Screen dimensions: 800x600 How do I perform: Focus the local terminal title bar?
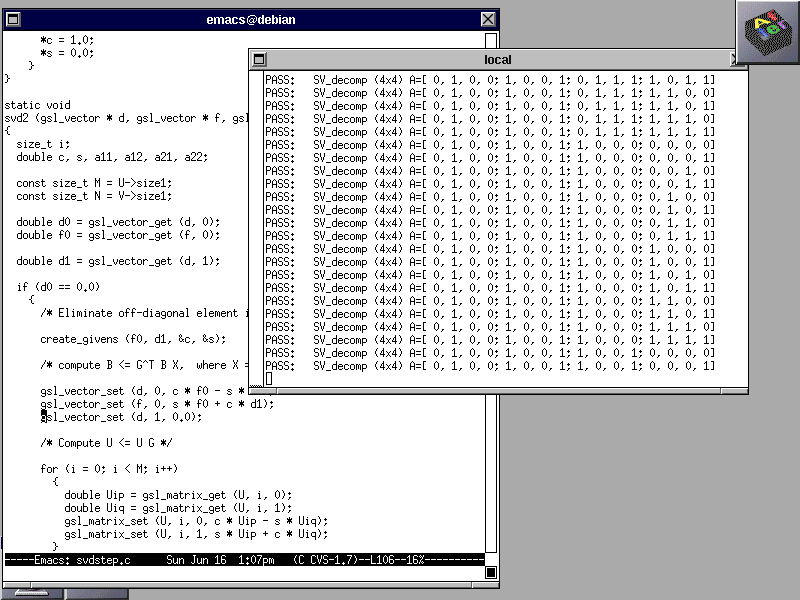tap(497, 60)
